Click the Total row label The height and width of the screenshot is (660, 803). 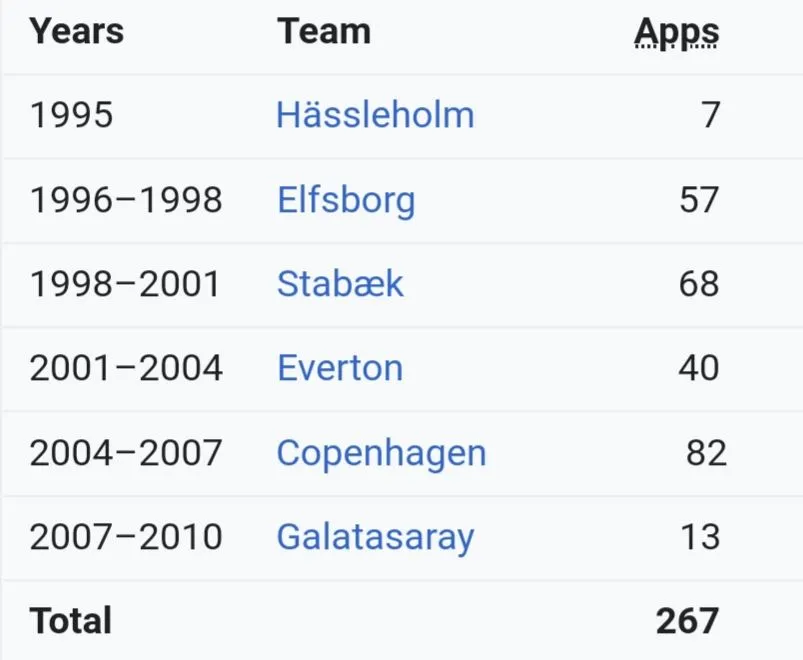click(70, 621)
